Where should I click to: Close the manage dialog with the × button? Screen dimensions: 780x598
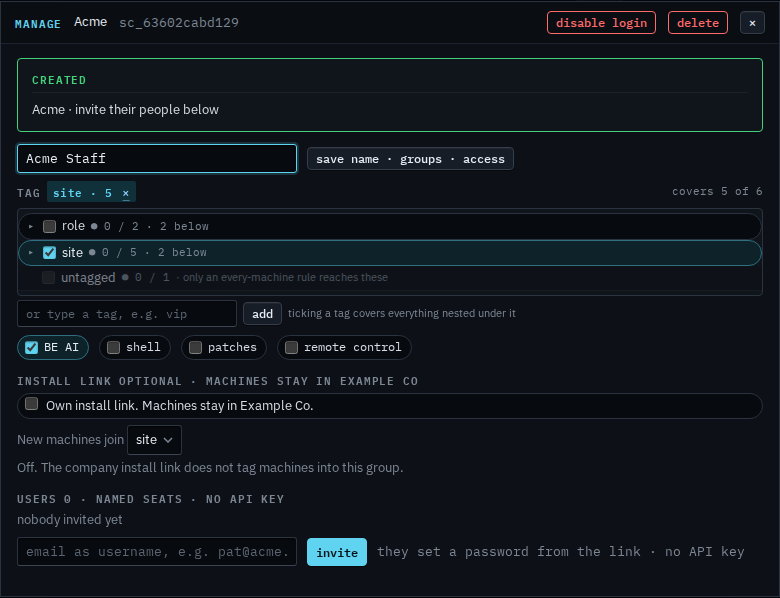click(752, 23)
